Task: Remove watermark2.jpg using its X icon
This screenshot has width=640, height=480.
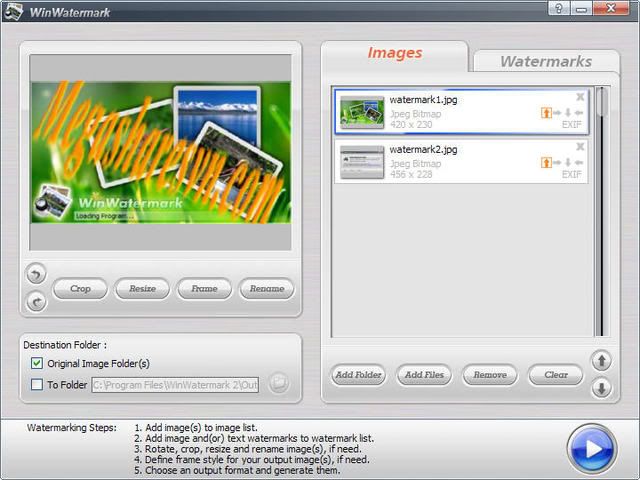Action: 580,147
